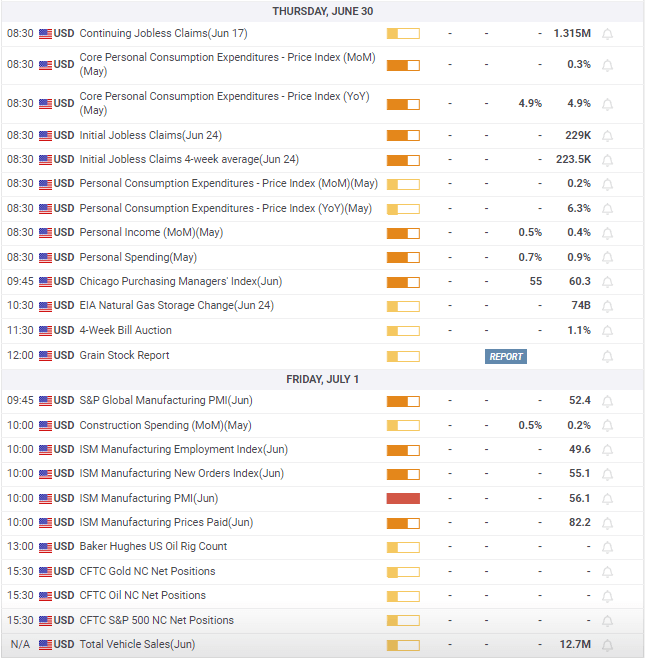
Task: Enable bell for Grain Stock Report
Action: pyautogui.click(x=607, y=357)
